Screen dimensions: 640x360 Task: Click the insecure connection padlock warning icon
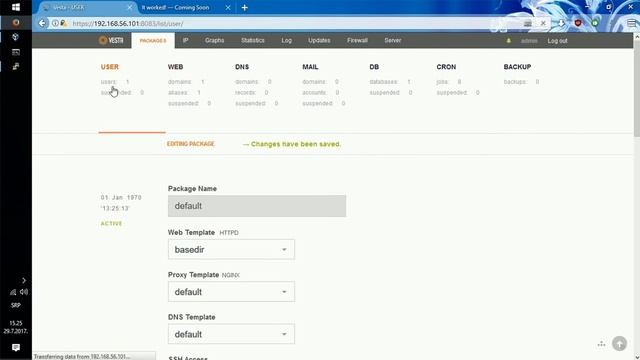click(x=64, y=23)
